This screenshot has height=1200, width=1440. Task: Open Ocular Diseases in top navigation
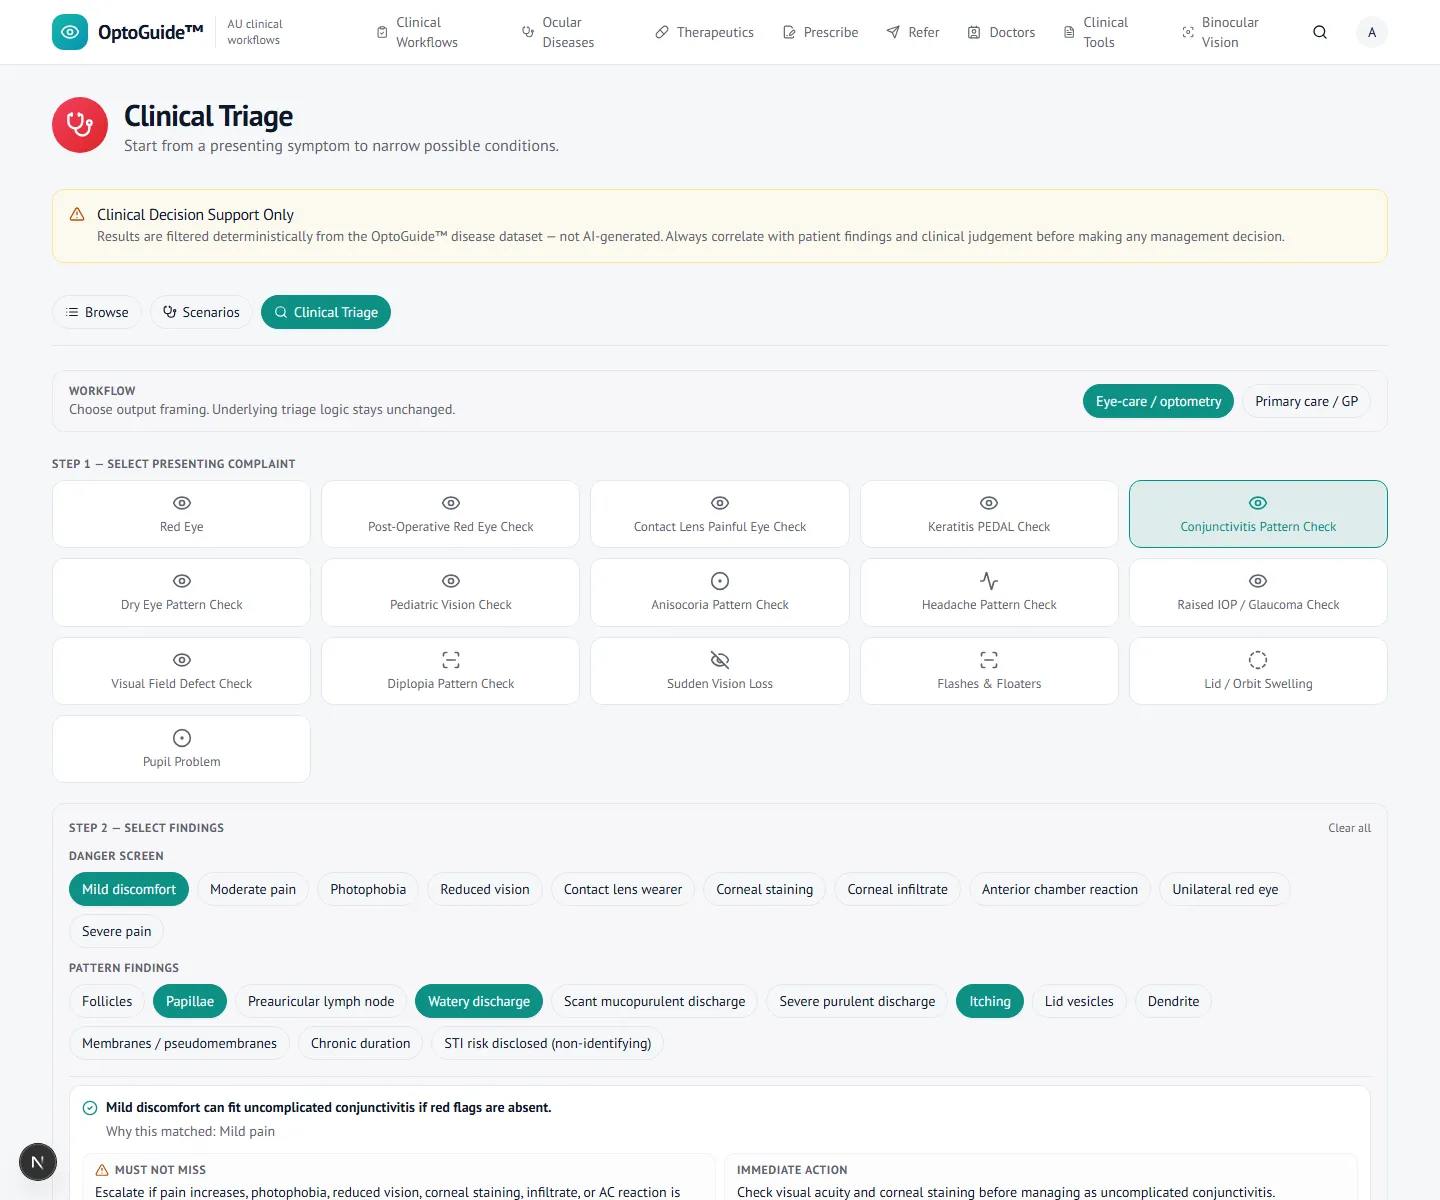coord(558,32)
